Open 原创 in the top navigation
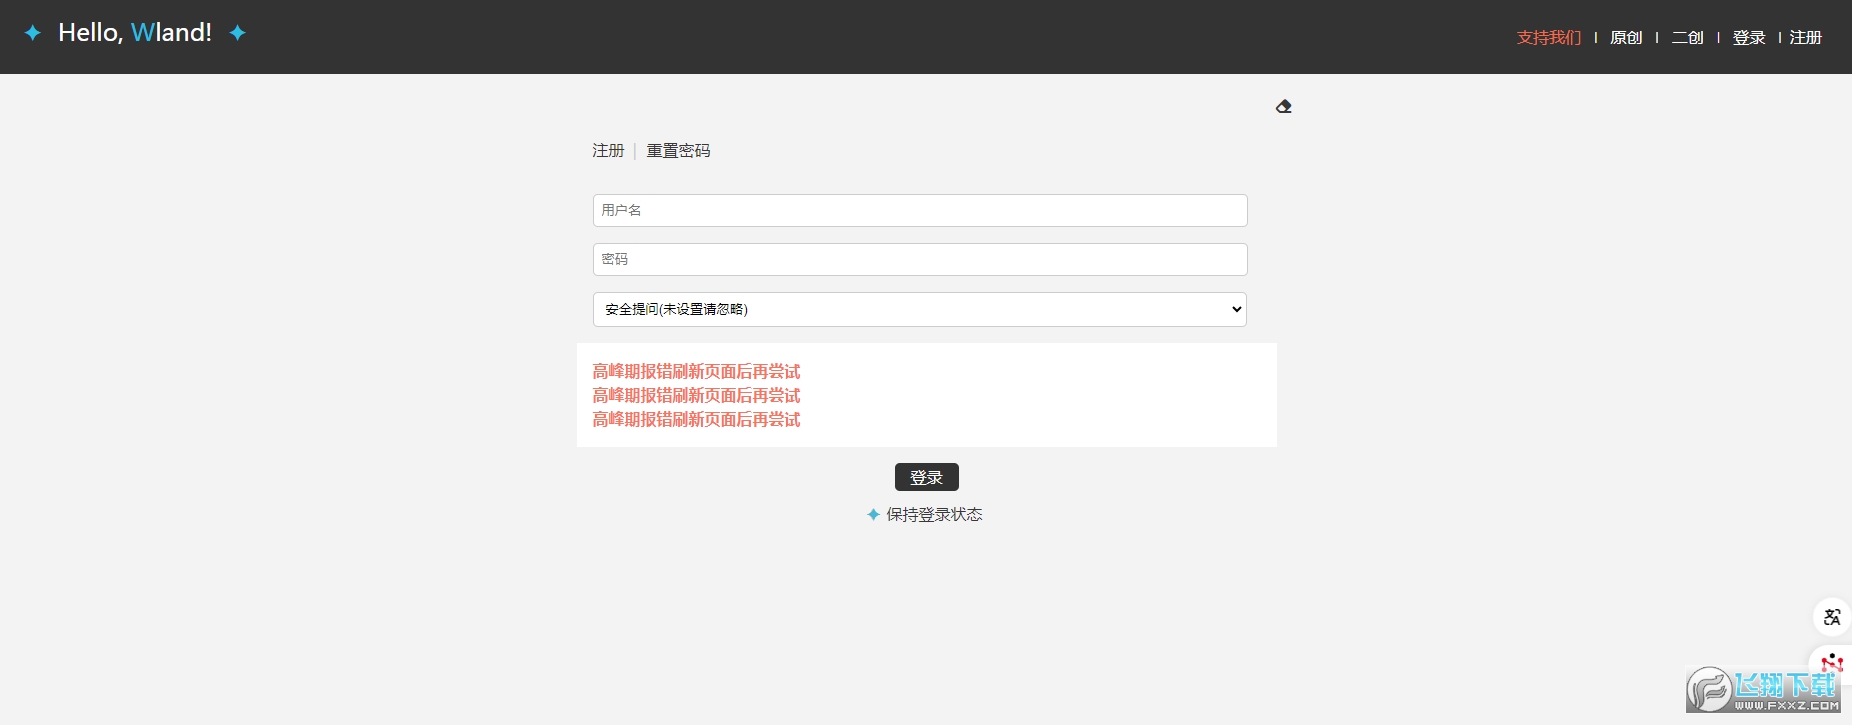Image resolution: width=1852 pixels, height=725 pixels. tap(1626, 38)
